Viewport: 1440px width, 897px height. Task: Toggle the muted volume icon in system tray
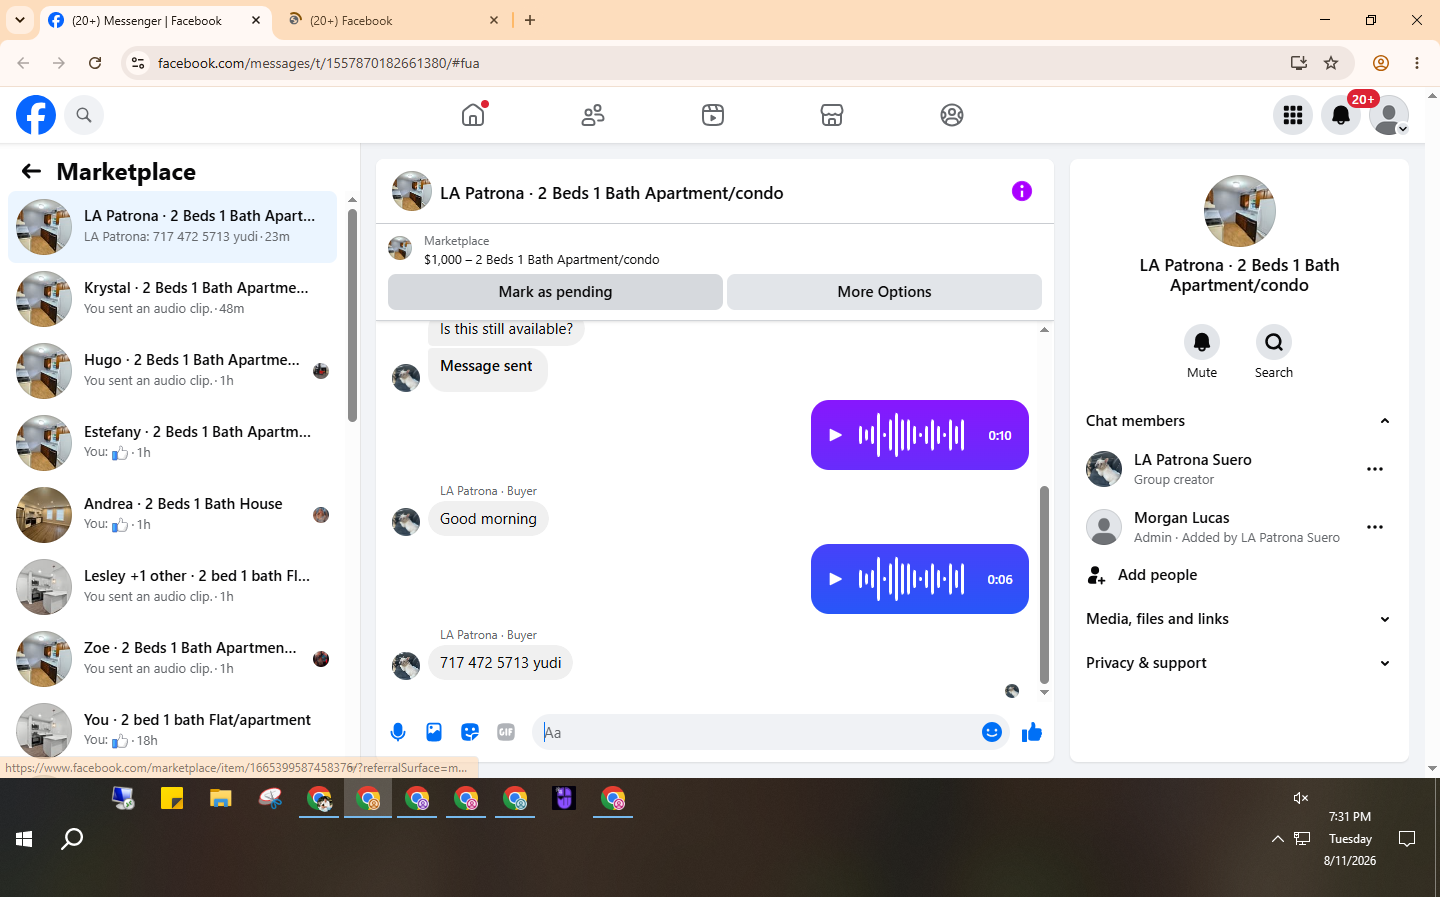[1300, 798]
